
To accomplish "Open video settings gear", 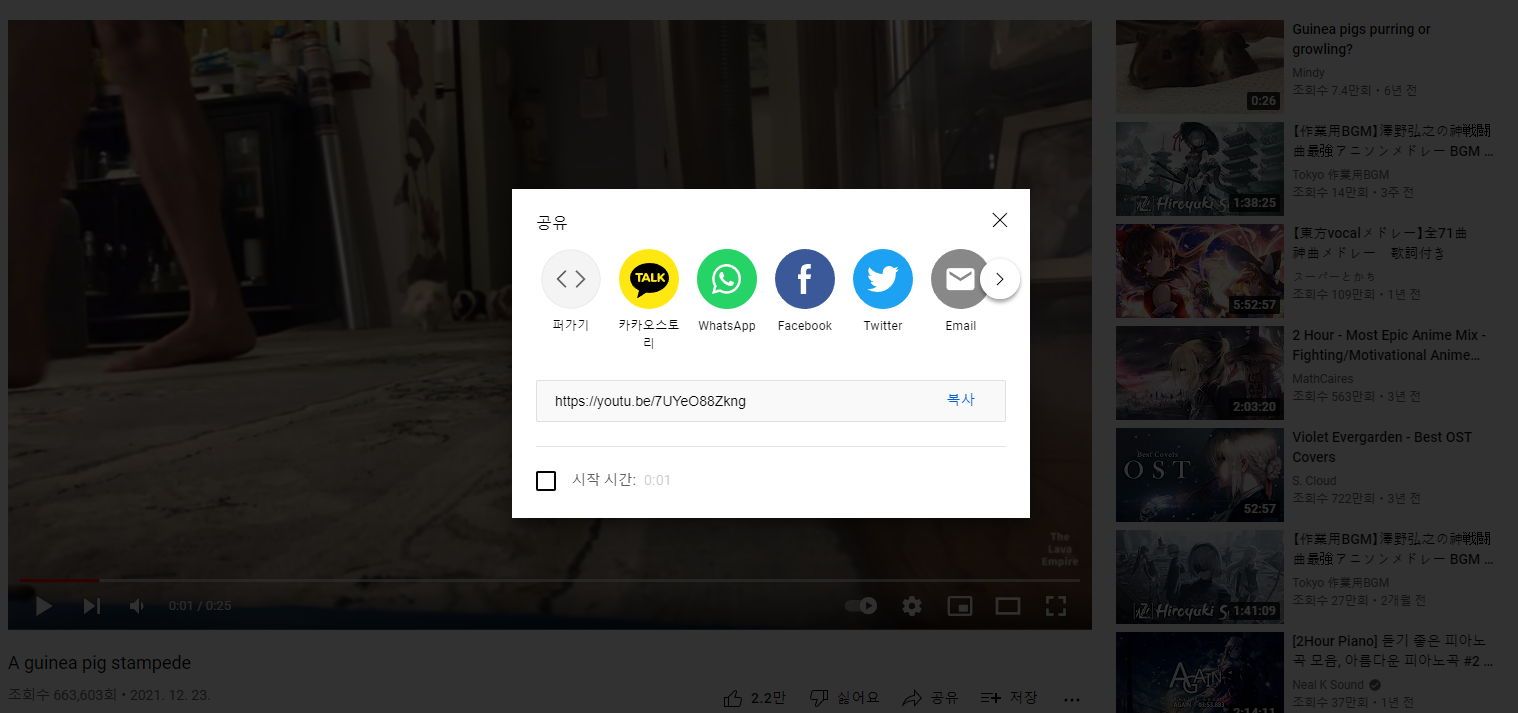I will click(x=912, y=606).
